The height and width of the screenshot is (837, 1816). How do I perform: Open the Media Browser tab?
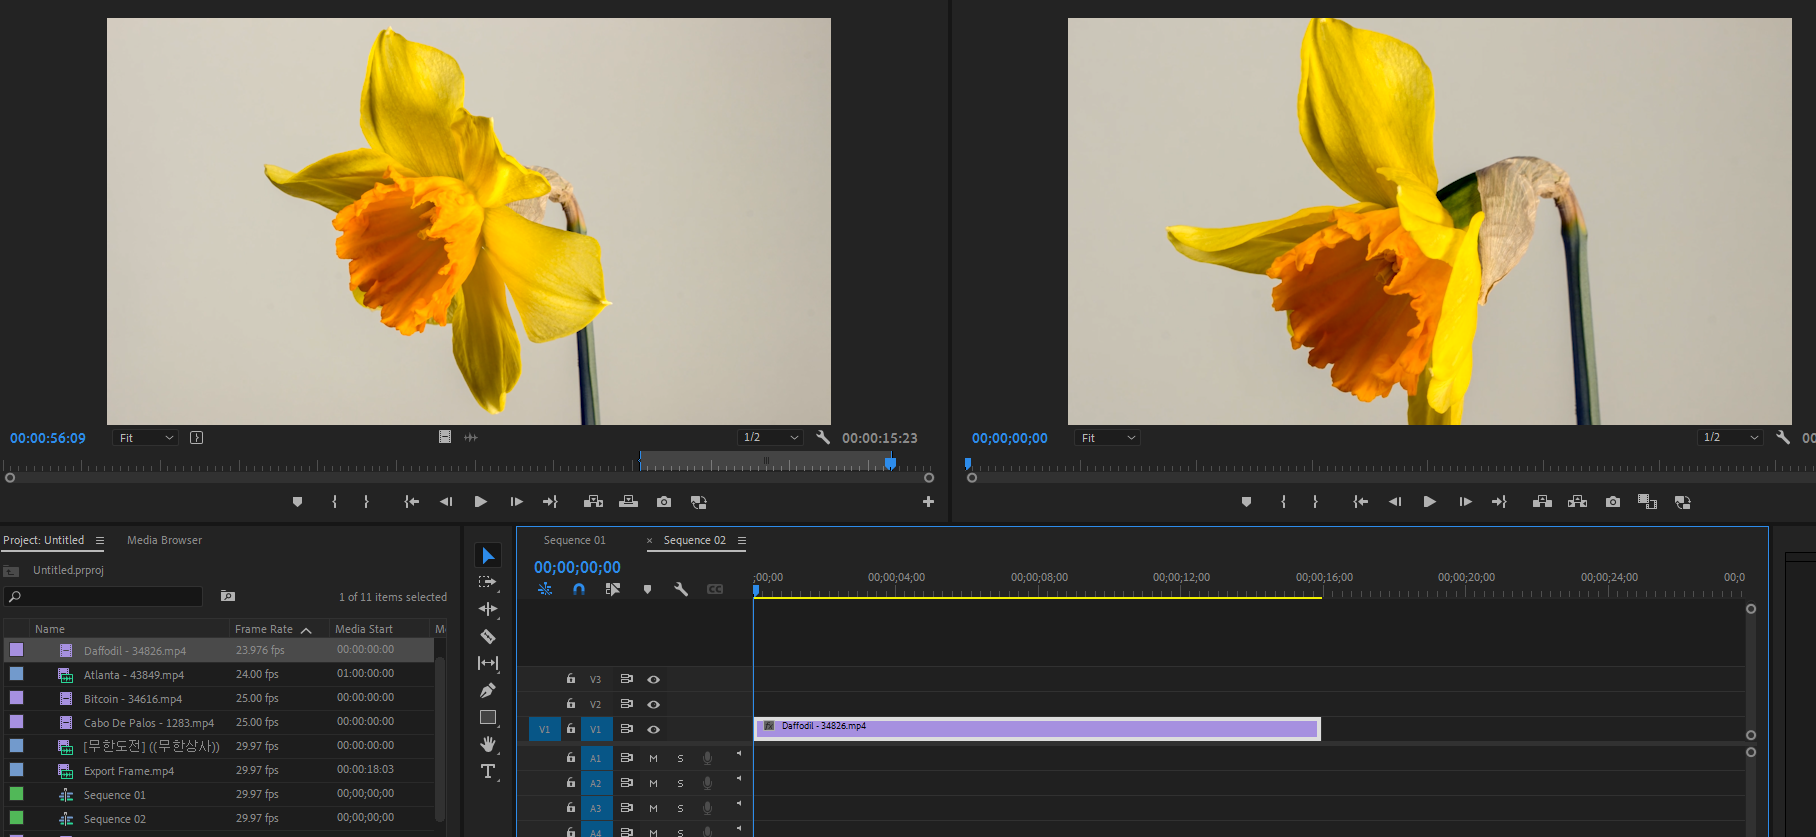tap(164, 541)
